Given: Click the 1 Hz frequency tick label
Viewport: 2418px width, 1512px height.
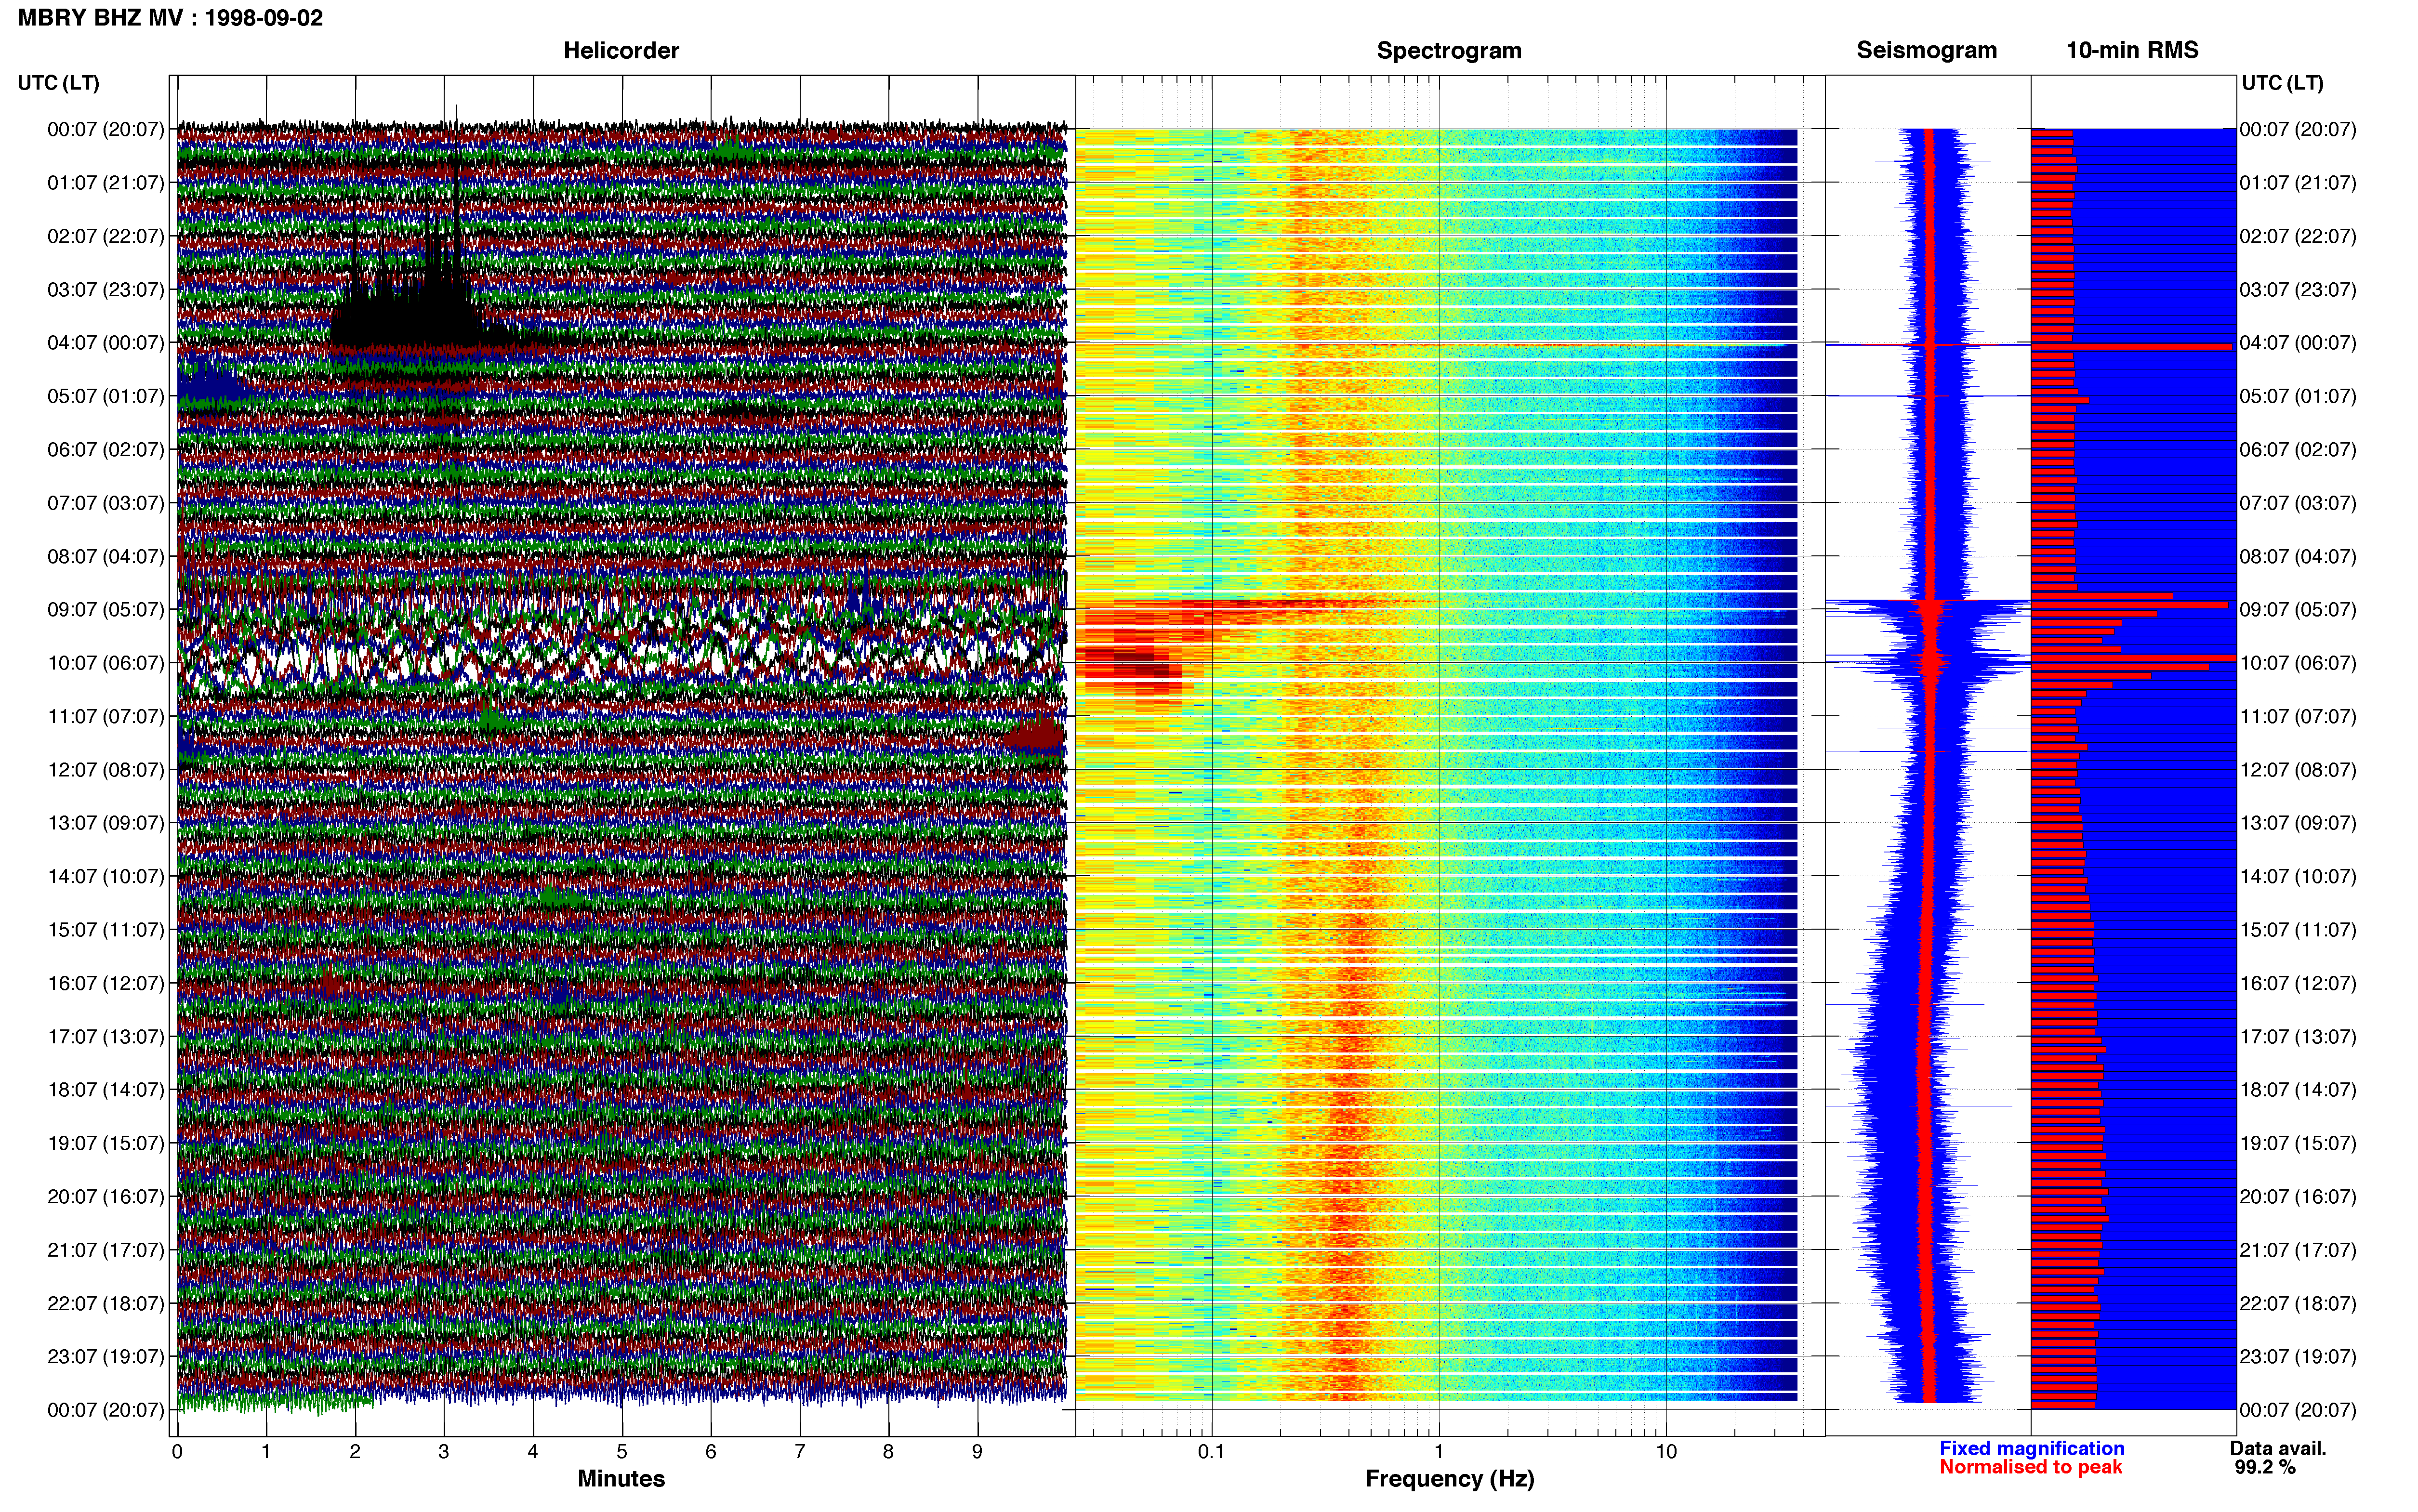Looking at the screenshot, I should [1439, 1452].
